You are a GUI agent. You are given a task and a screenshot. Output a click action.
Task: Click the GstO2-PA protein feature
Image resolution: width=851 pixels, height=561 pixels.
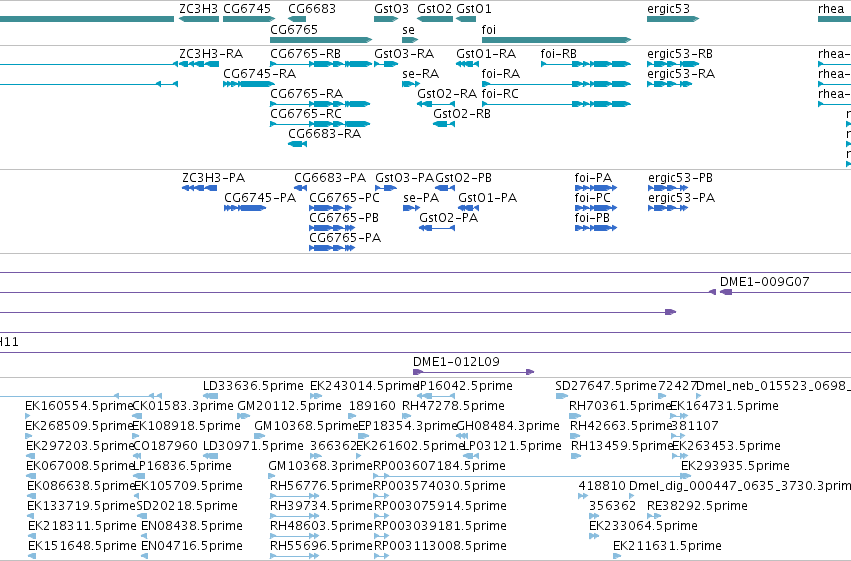point(437,228)
